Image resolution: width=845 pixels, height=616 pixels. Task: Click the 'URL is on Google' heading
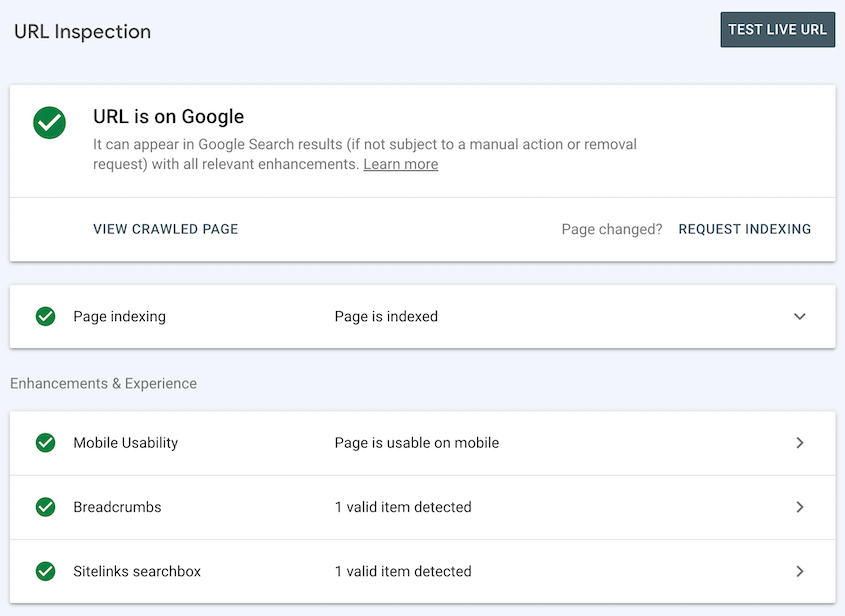point(169,116)
